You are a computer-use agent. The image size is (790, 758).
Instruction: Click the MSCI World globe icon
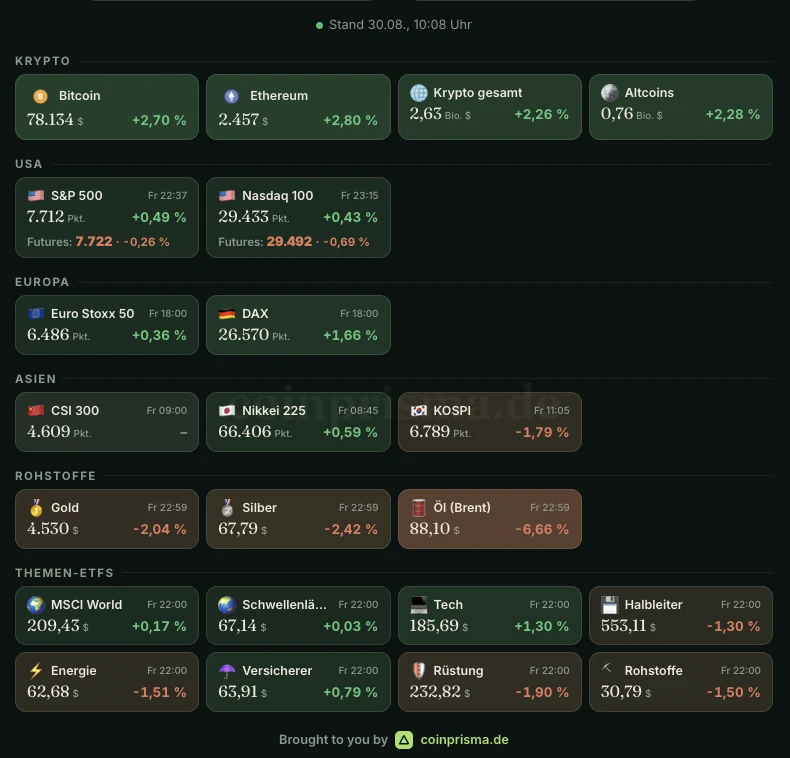[x=36, y=604]
